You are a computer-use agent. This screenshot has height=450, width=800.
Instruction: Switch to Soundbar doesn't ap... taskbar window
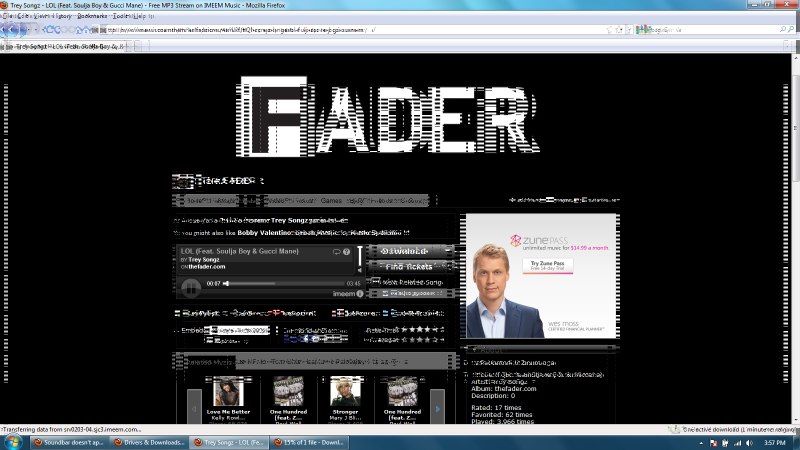(x=70, y=442)
